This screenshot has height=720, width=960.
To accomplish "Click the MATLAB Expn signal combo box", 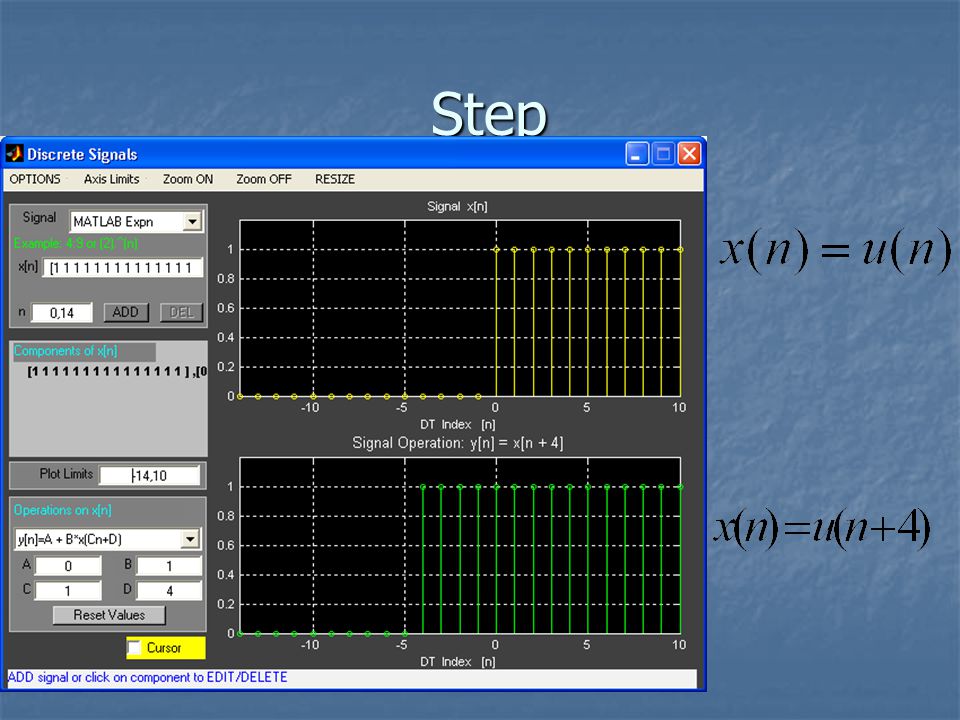I will coord(136,222).
